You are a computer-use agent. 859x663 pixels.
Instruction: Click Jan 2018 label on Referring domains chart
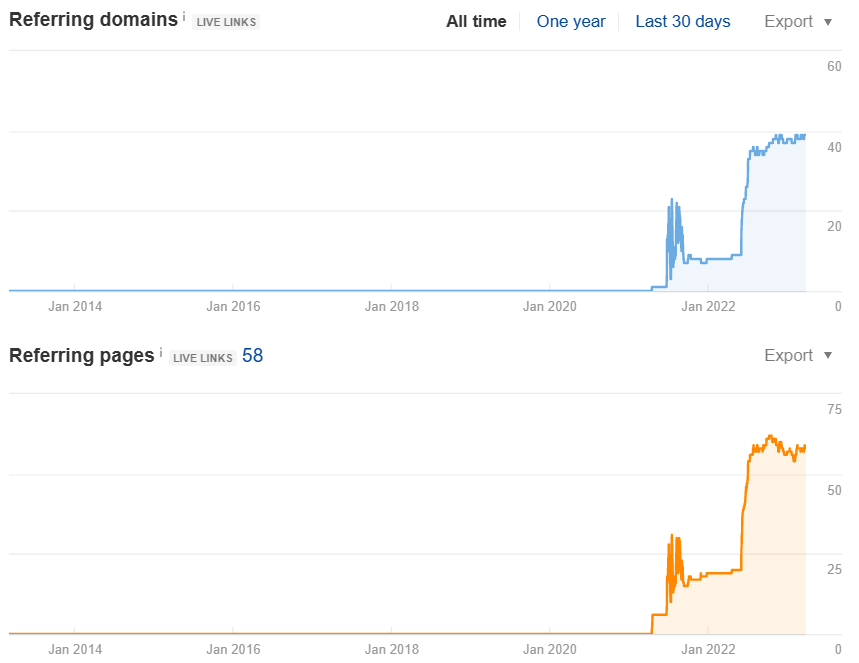(x=391, y=306)
